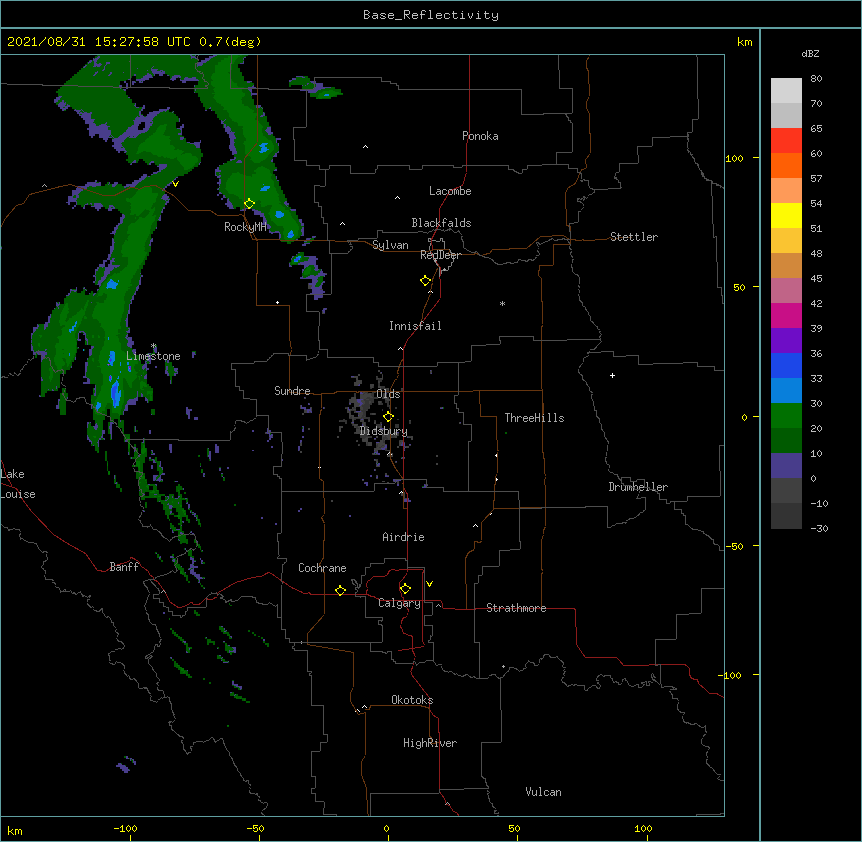862x842 pixels.
Task: Click the Ponoka city label
Action: pos(480,136)
